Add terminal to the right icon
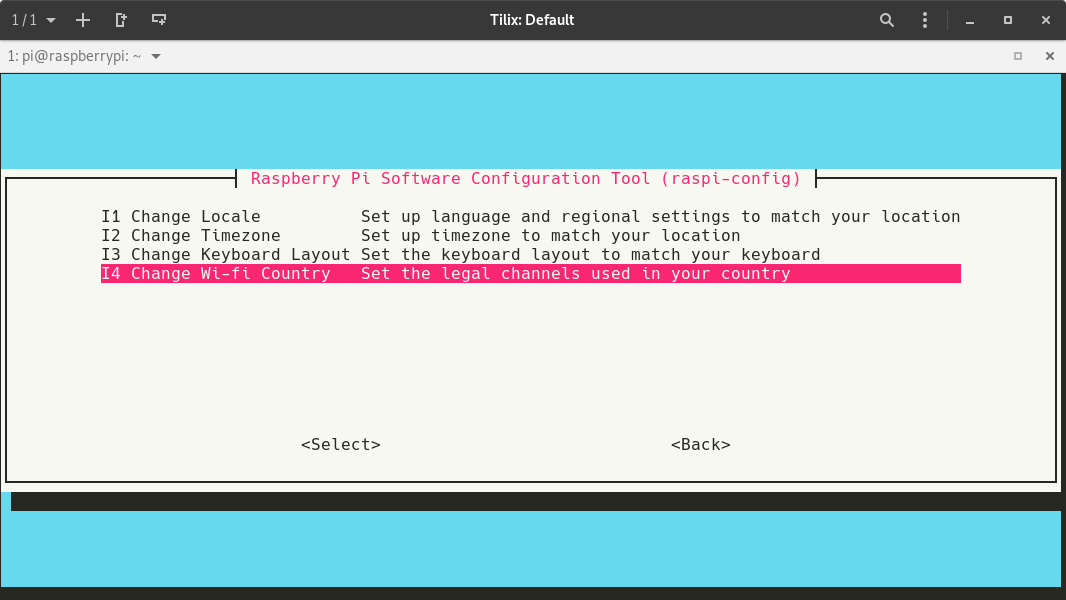Screen dimensions: 1066x600 121,20
